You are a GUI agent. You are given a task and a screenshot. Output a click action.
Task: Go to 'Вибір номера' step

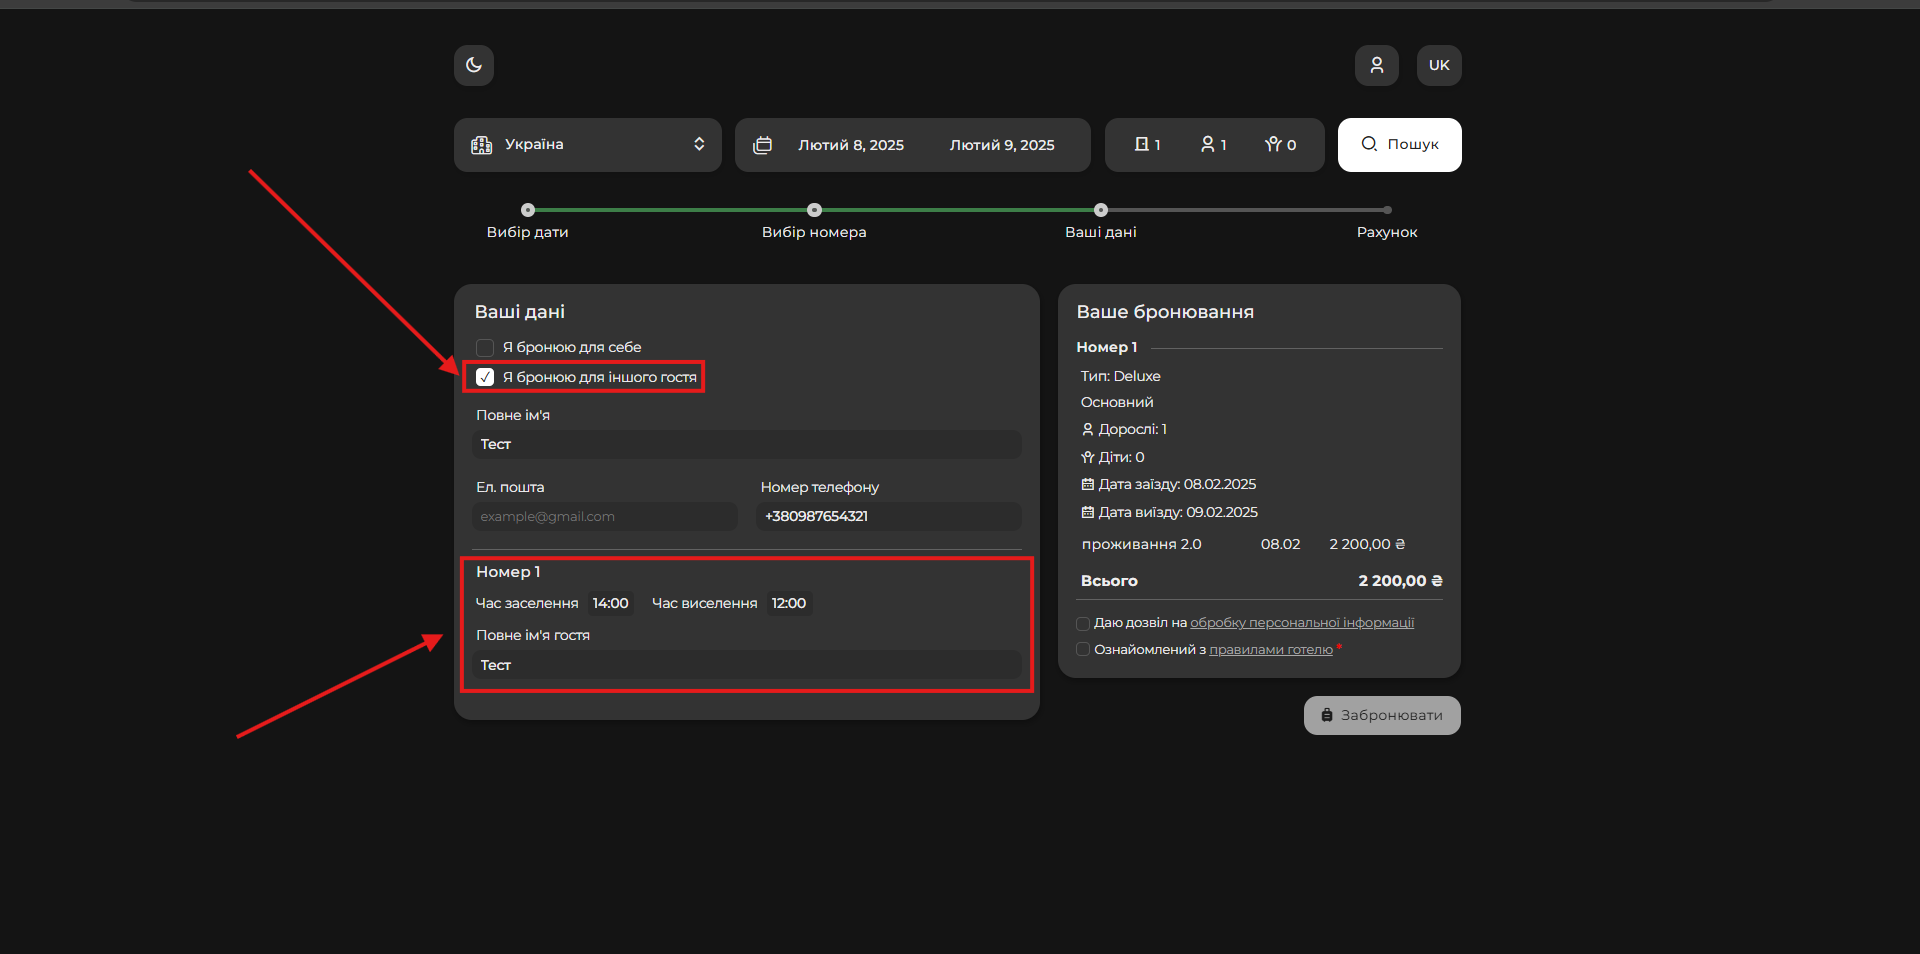click(814, 210)
